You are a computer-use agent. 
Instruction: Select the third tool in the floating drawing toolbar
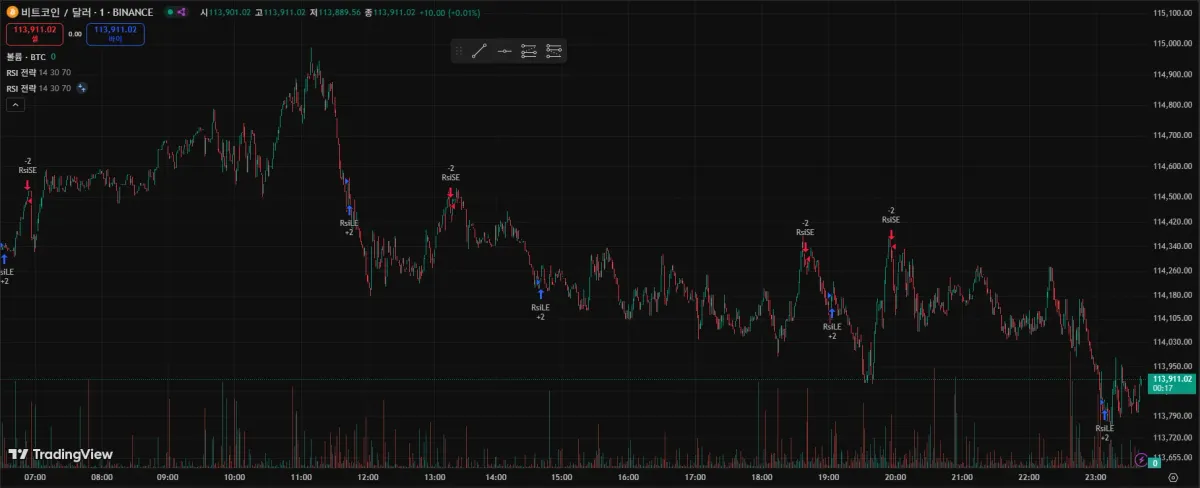pos(529,51)
